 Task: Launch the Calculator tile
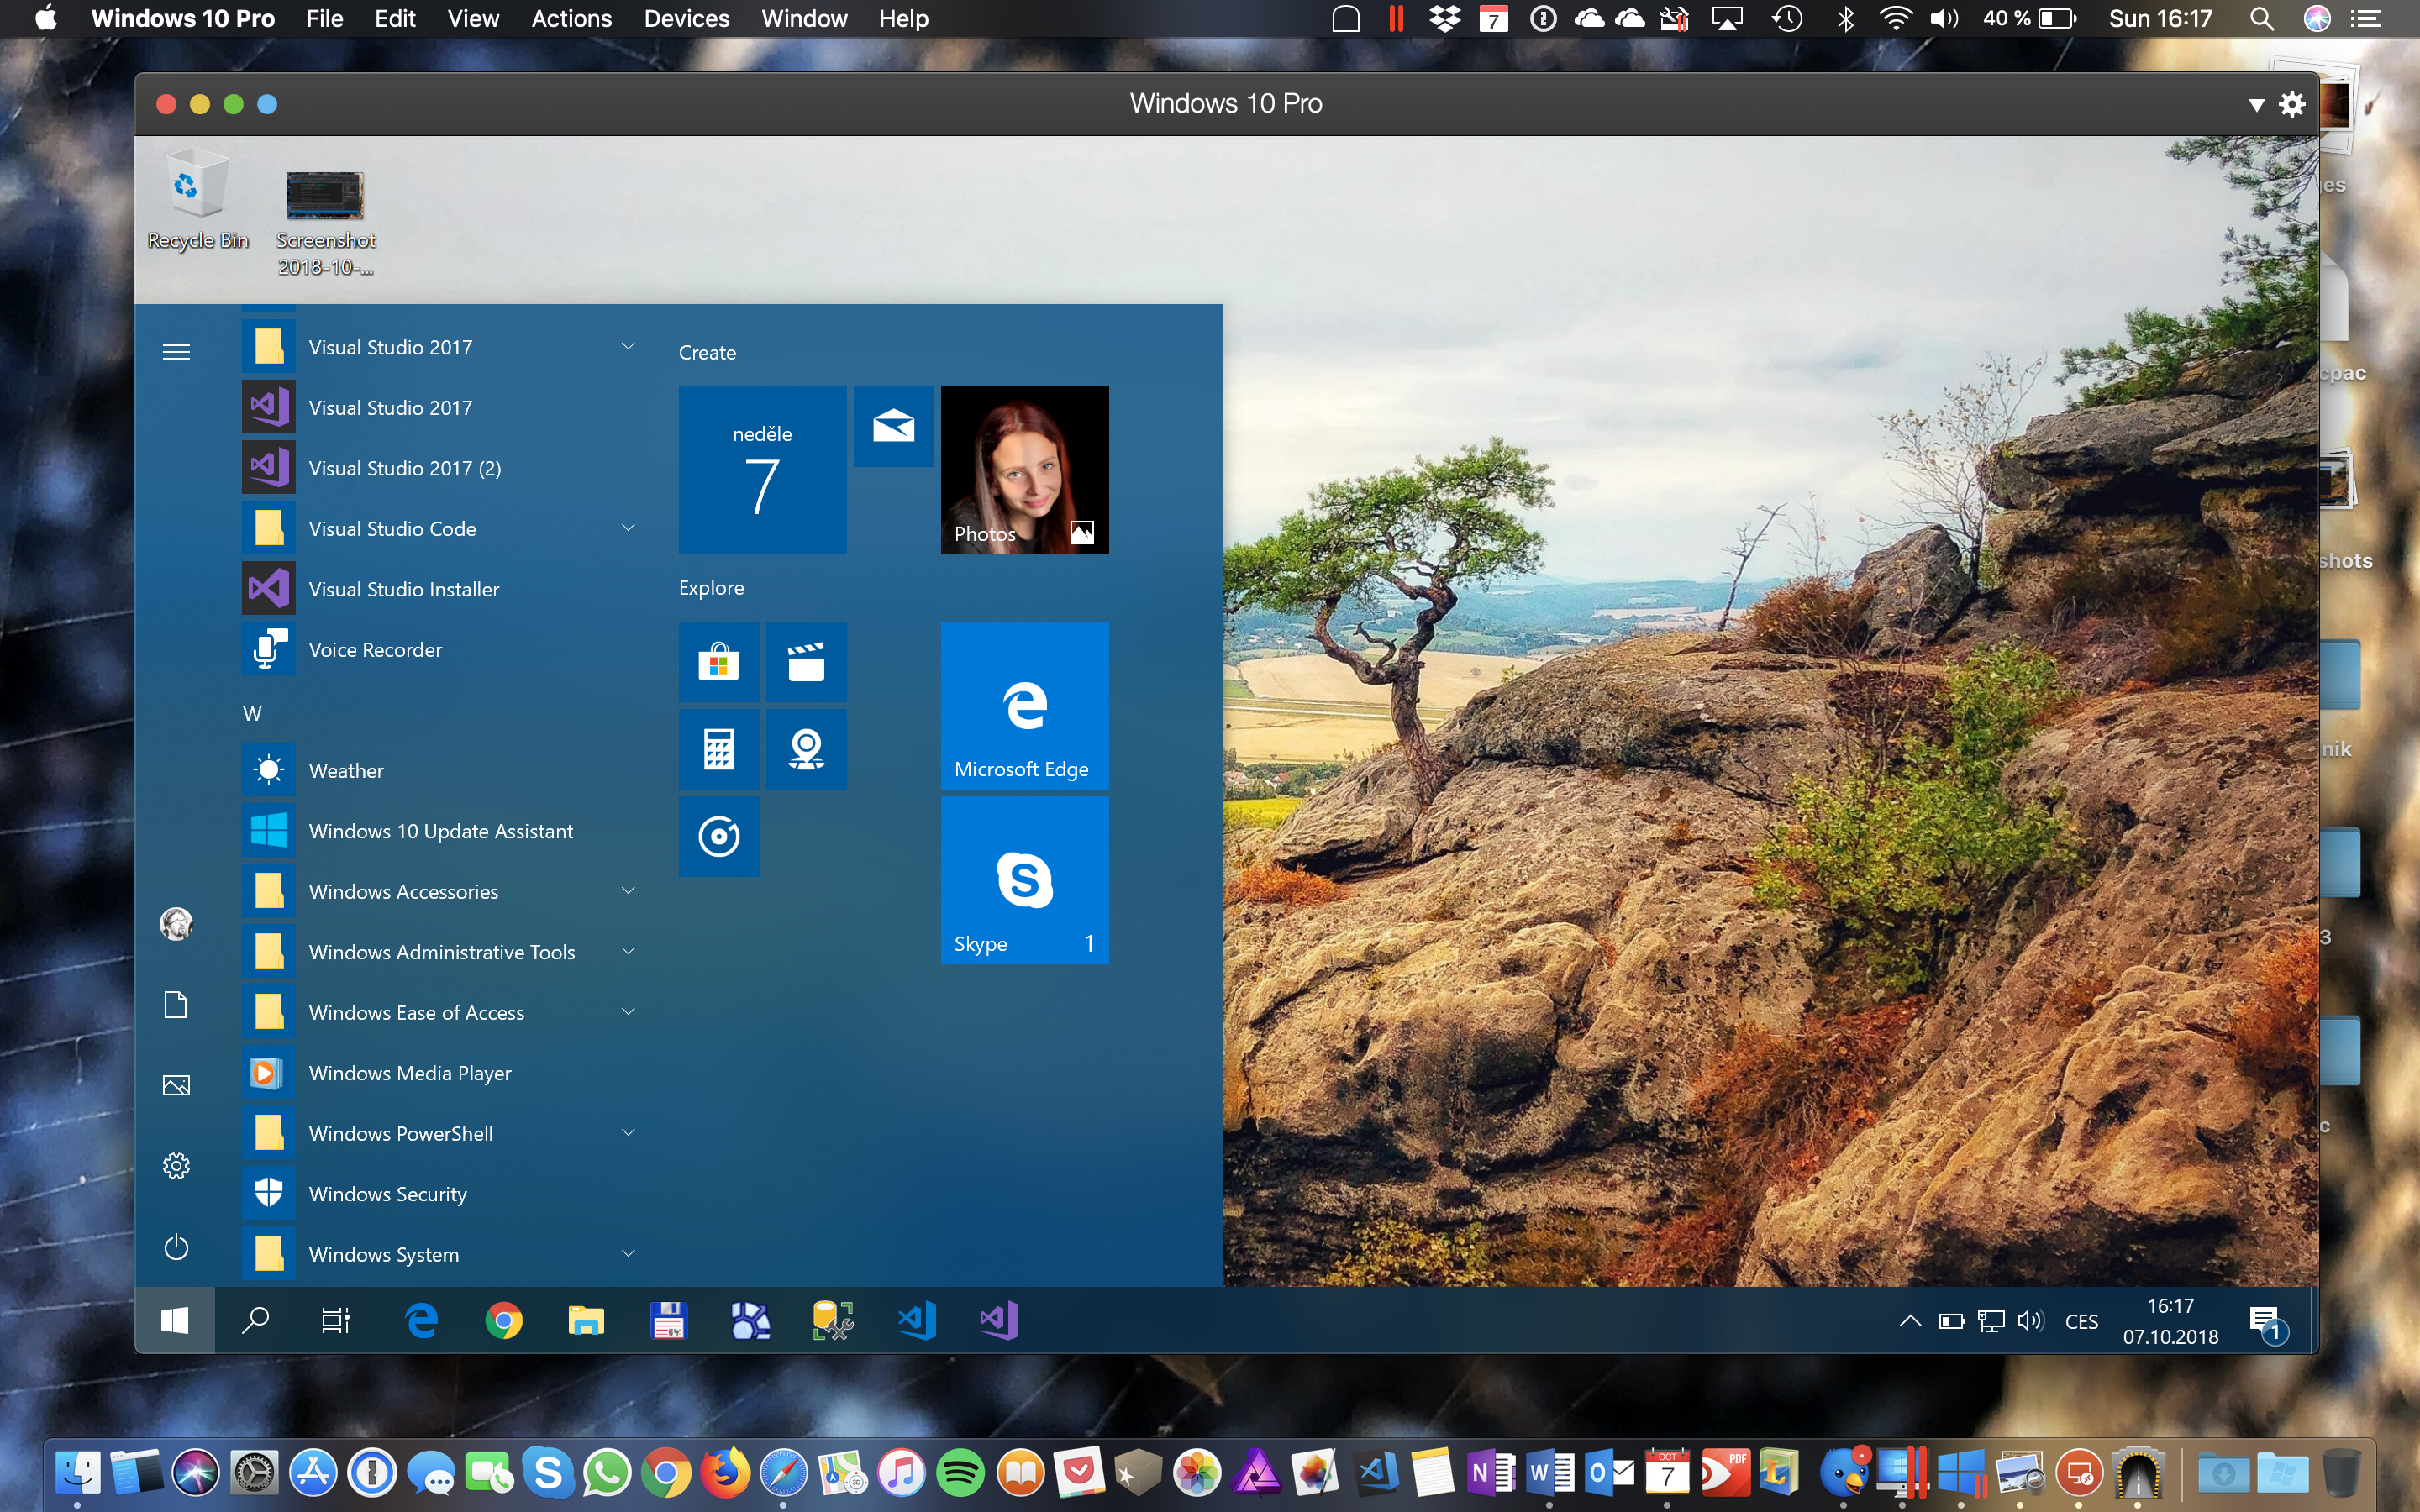[x=718, y=749]
